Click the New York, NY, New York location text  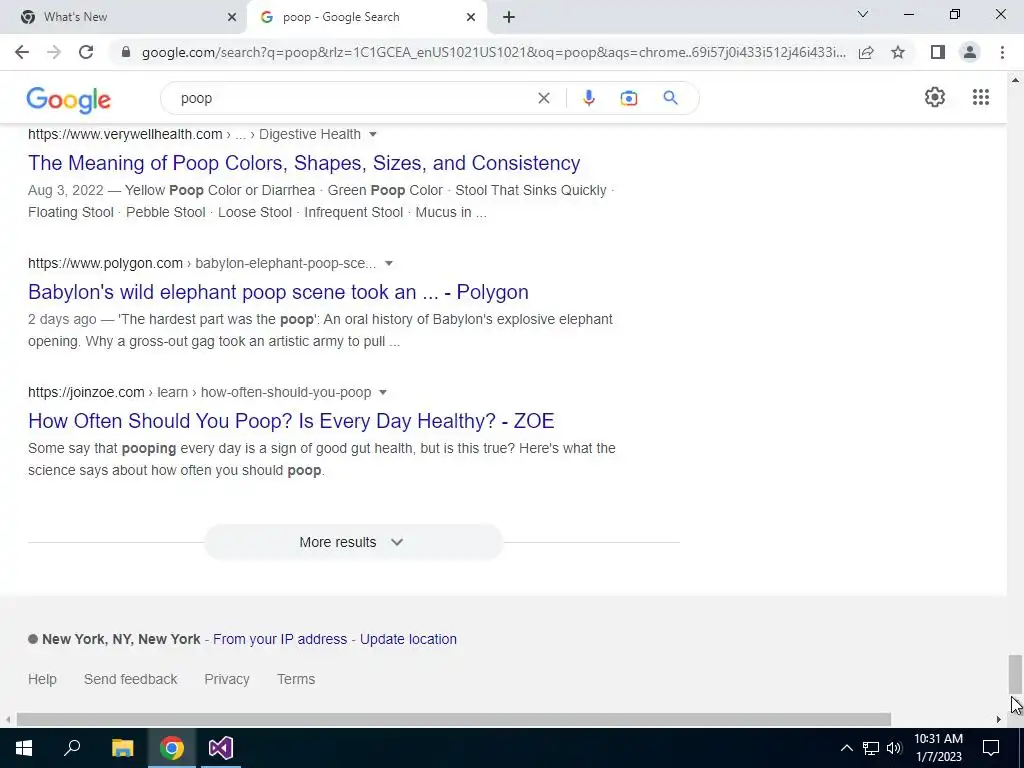[x=121, y=639]
